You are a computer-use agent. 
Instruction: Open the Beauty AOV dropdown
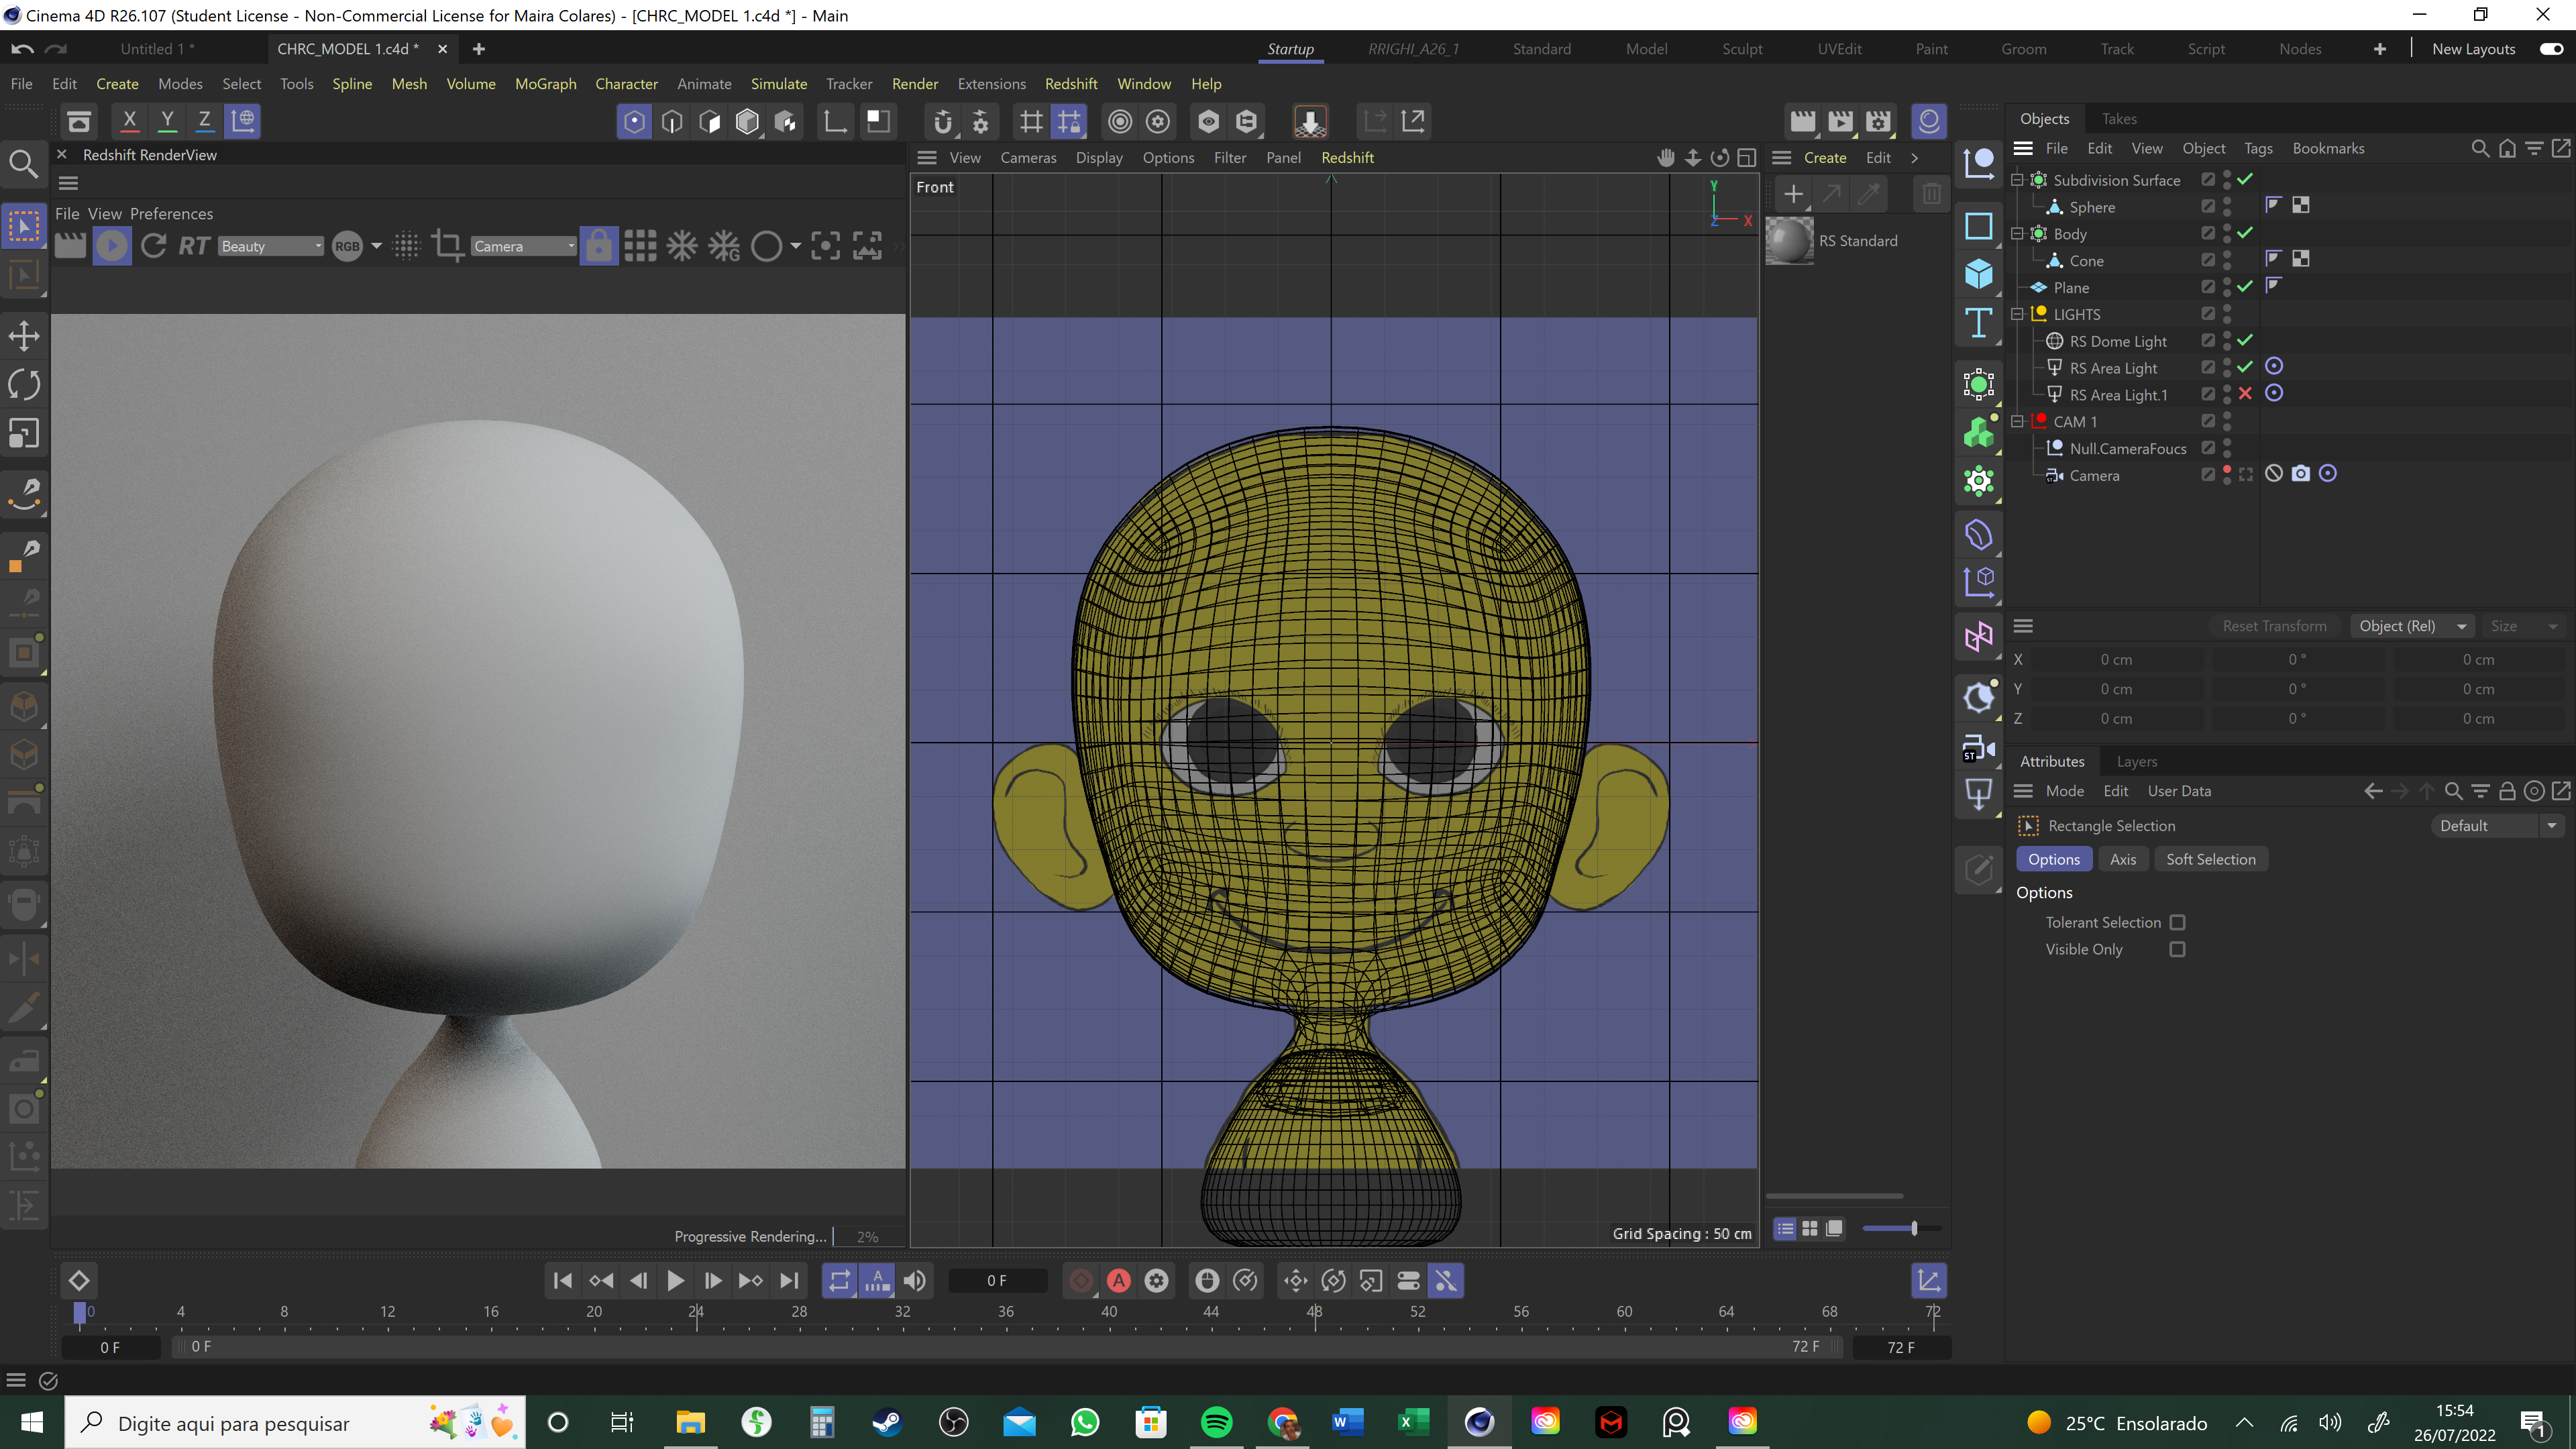[x=271, y=246]
